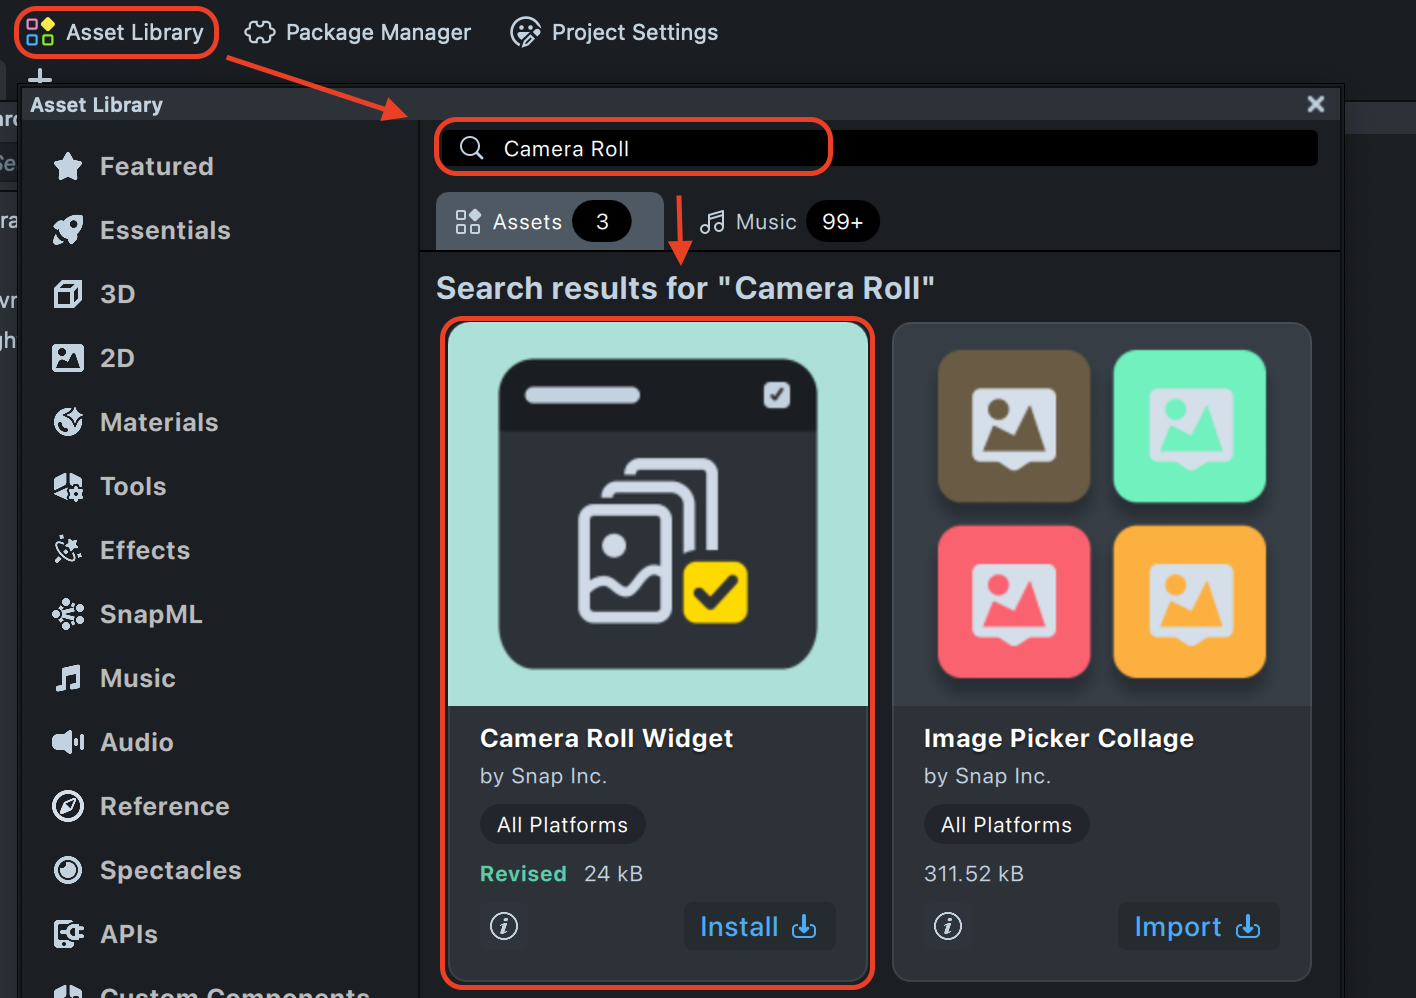Choose the 3D cube icon category

click(x=68, y=294)
